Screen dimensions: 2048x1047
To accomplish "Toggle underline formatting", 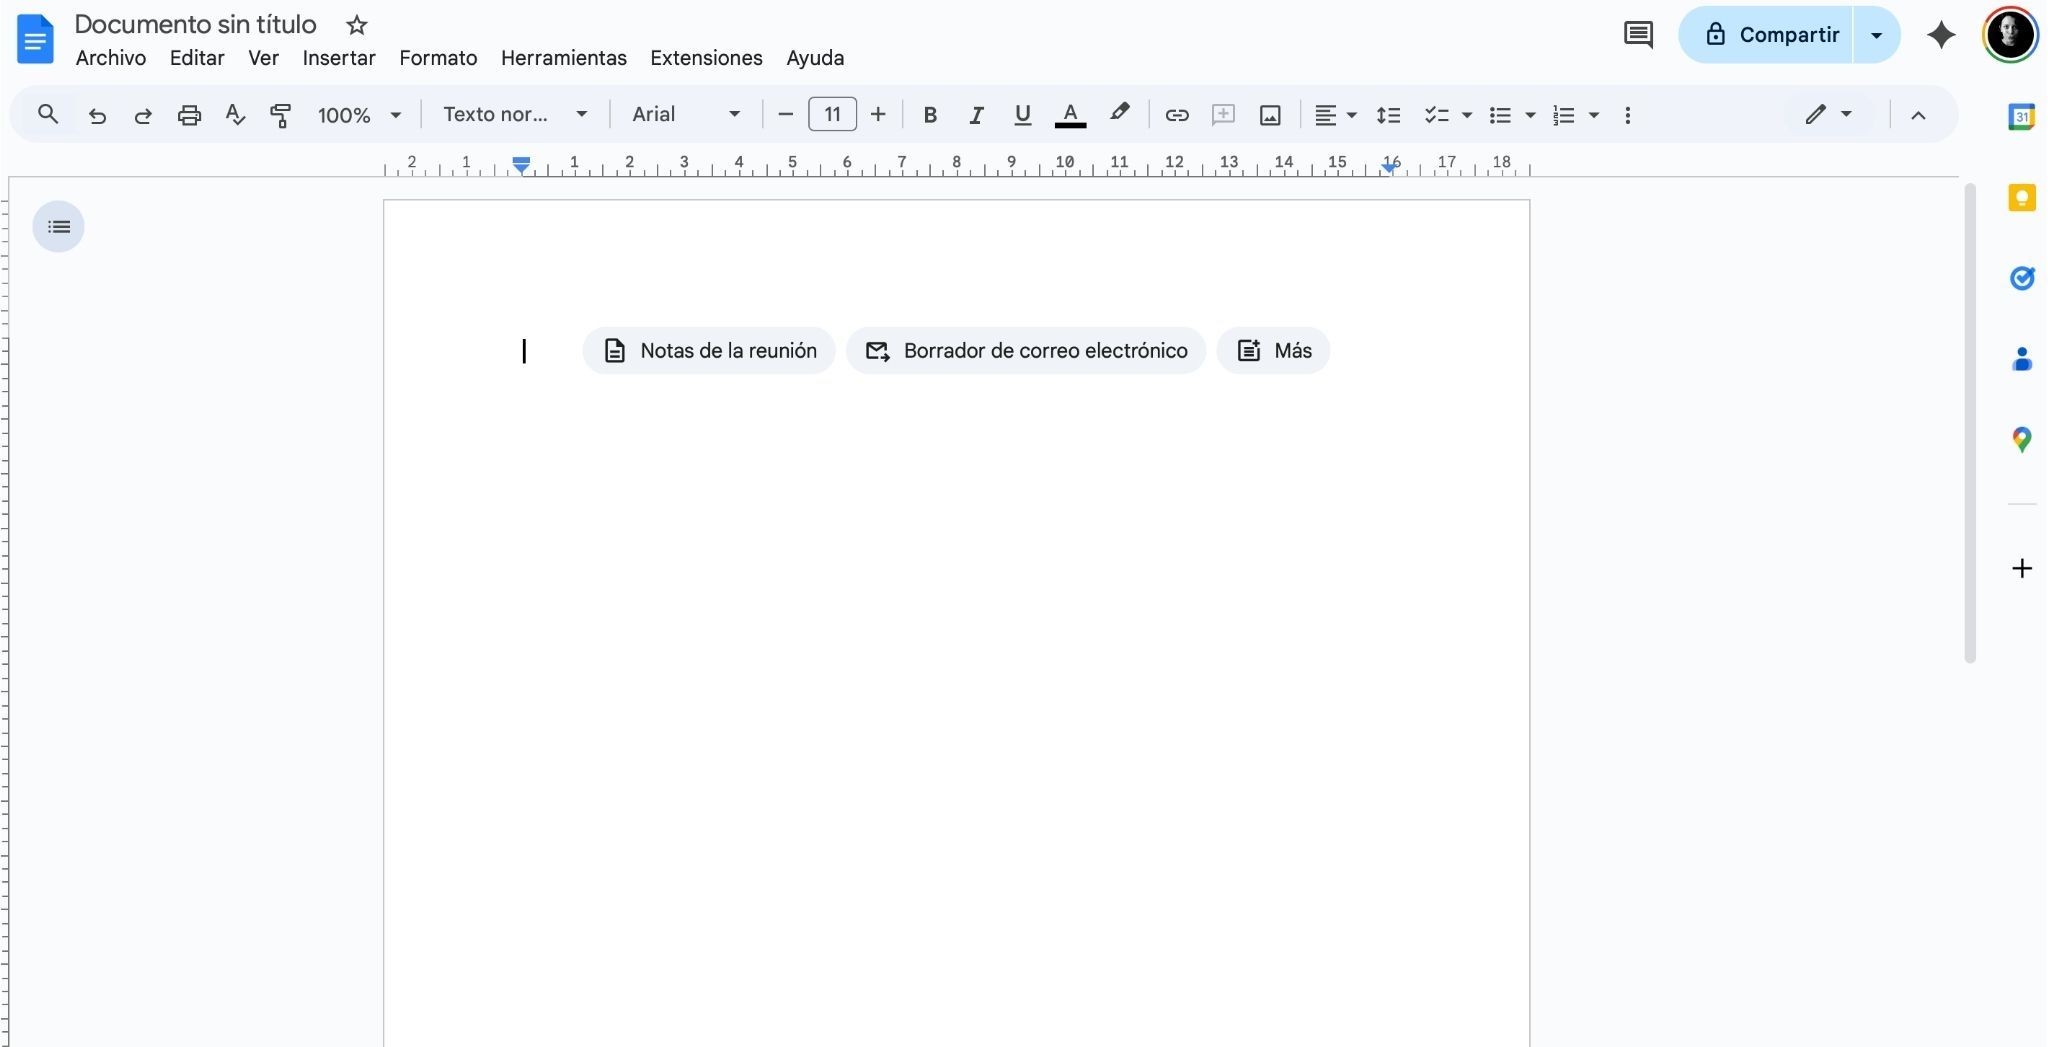I will point(1022,115).
